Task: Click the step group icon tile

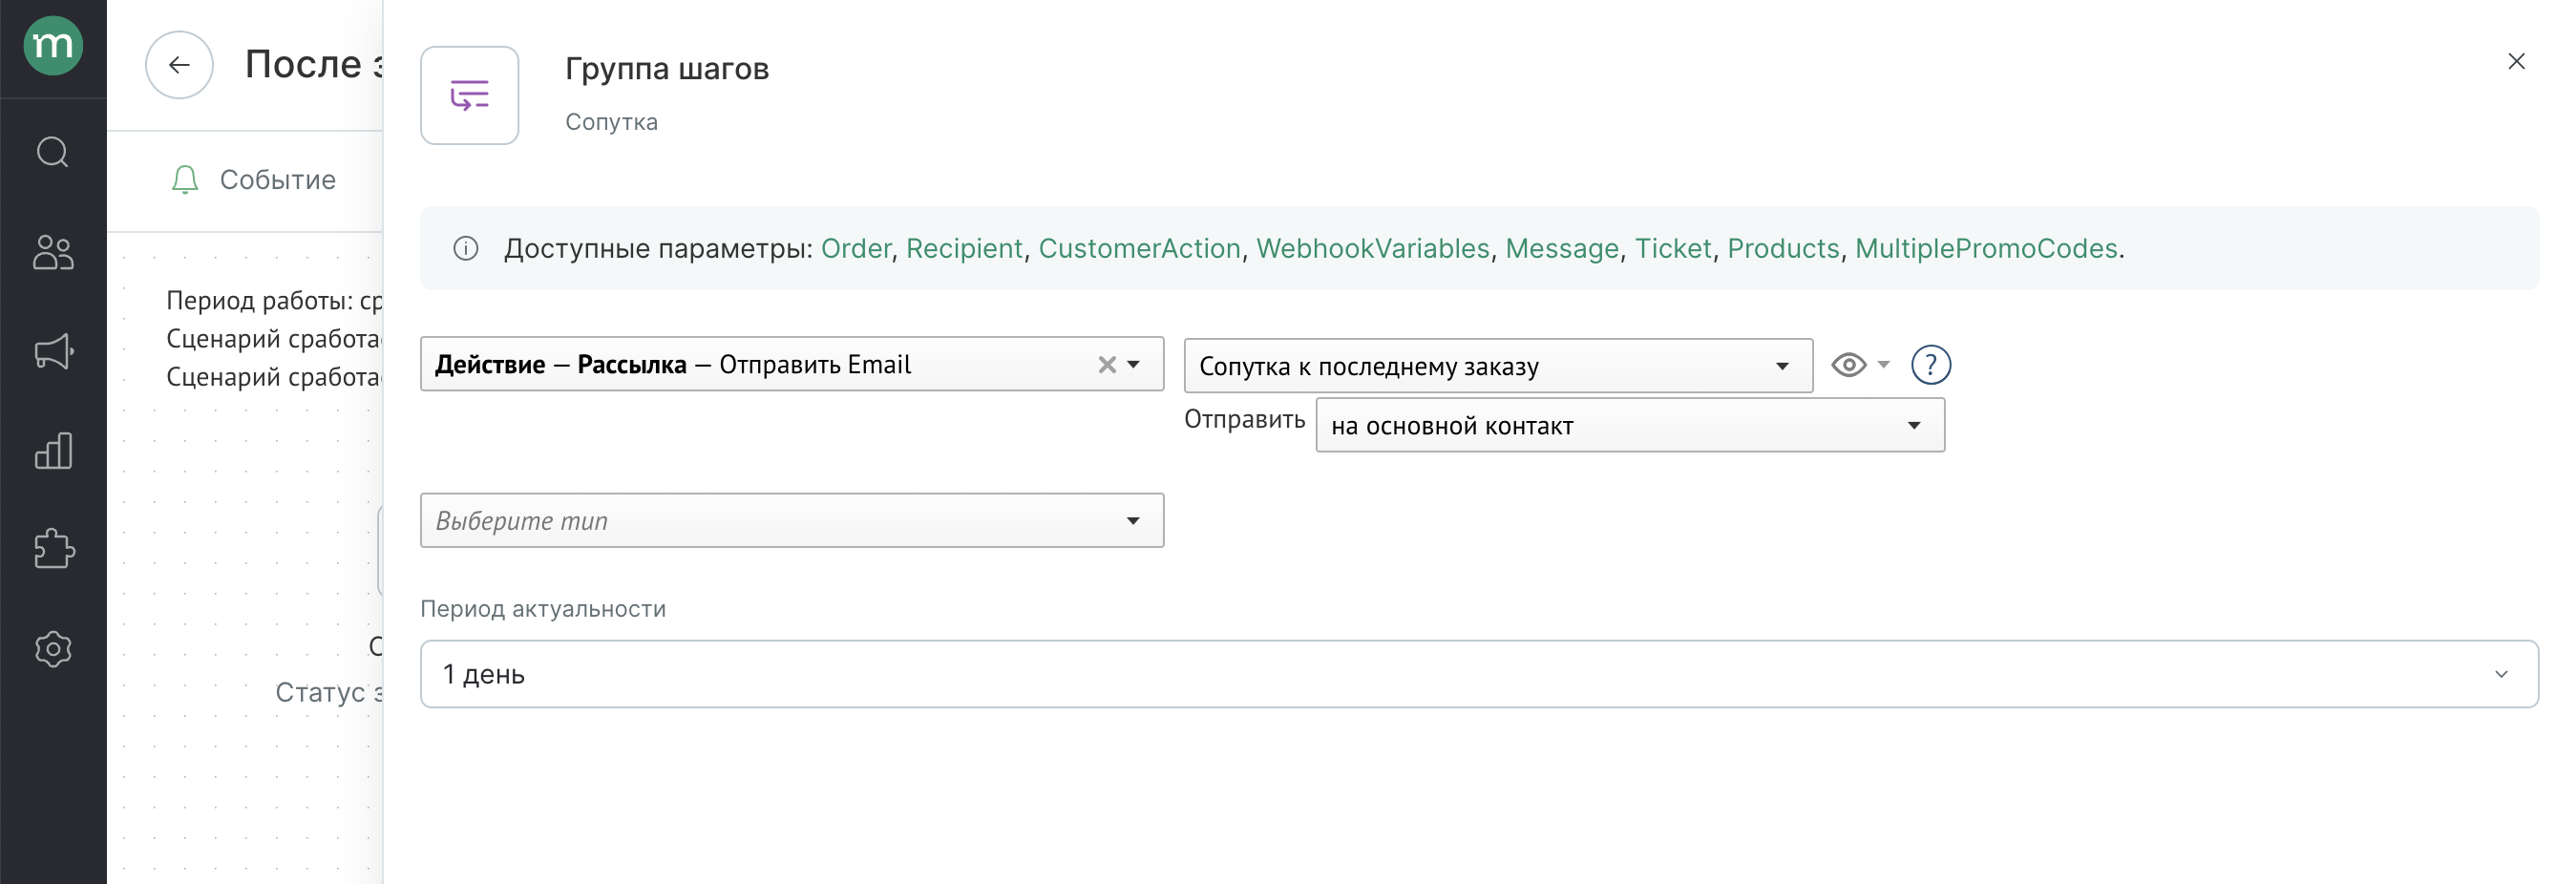Action: [x=469, y=96]
